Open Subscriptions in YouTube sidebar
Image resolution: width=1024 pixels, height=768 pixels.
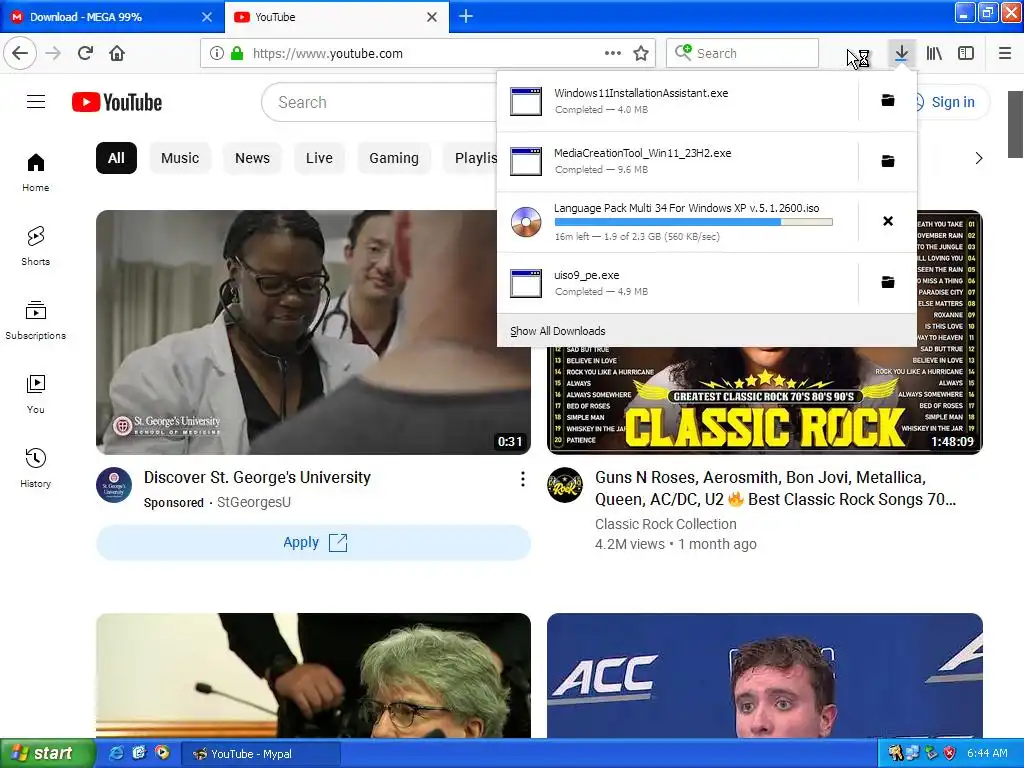(x=35, y=320)
